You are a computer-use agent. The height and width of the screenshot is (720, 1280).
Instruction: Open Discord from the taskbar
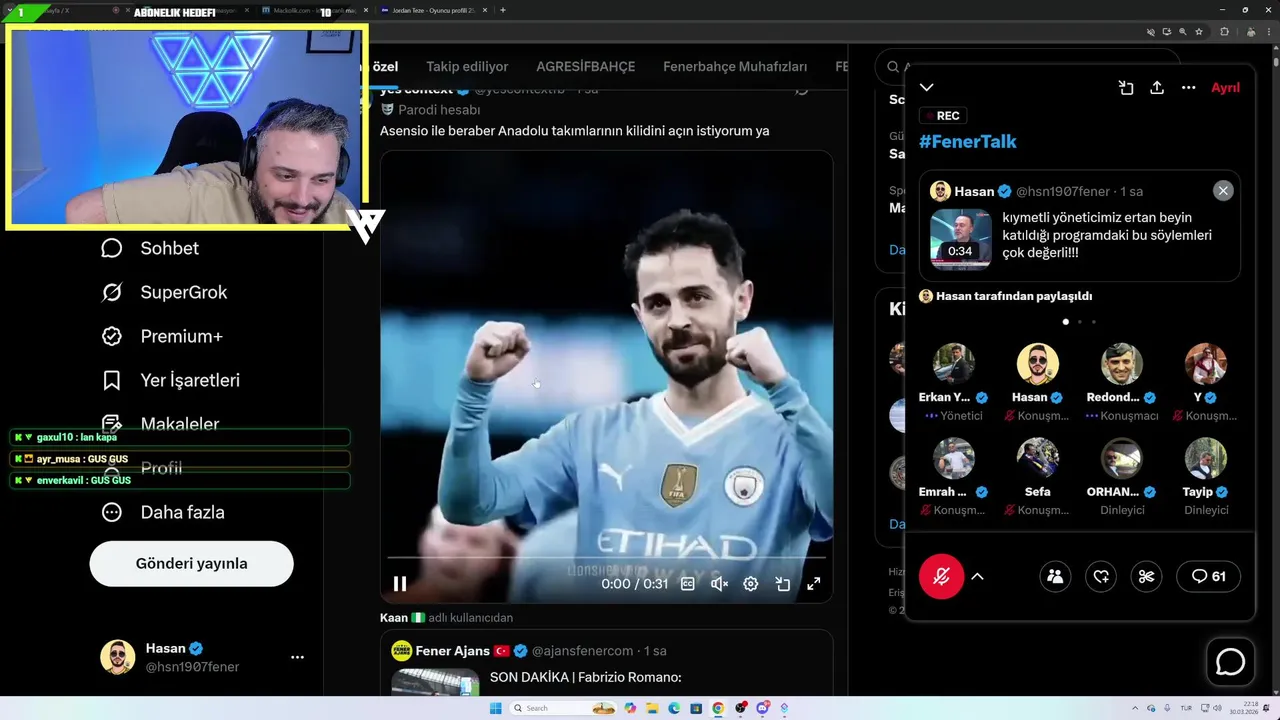pyautogui.click(x=763, y=708)
